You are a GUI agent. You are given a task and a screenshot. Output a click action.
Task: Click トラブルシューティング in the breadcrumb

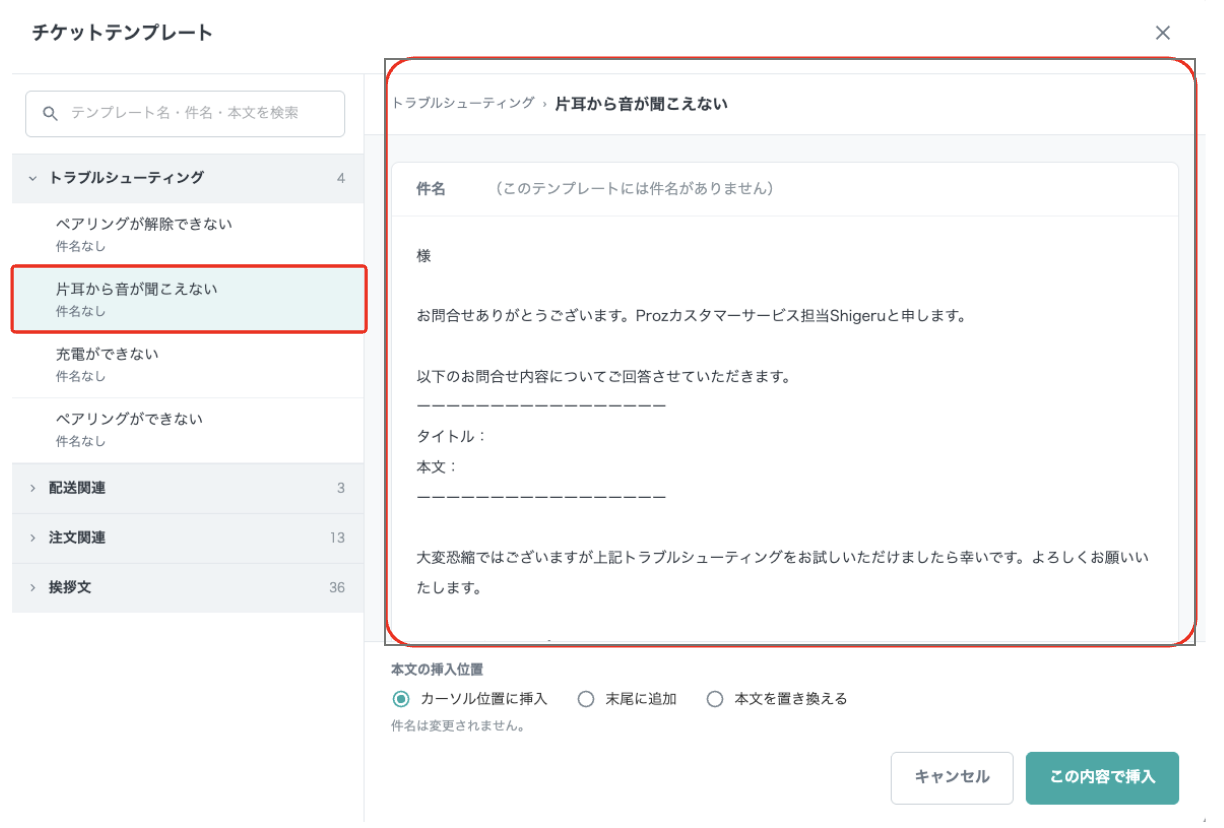pos(463,103)
